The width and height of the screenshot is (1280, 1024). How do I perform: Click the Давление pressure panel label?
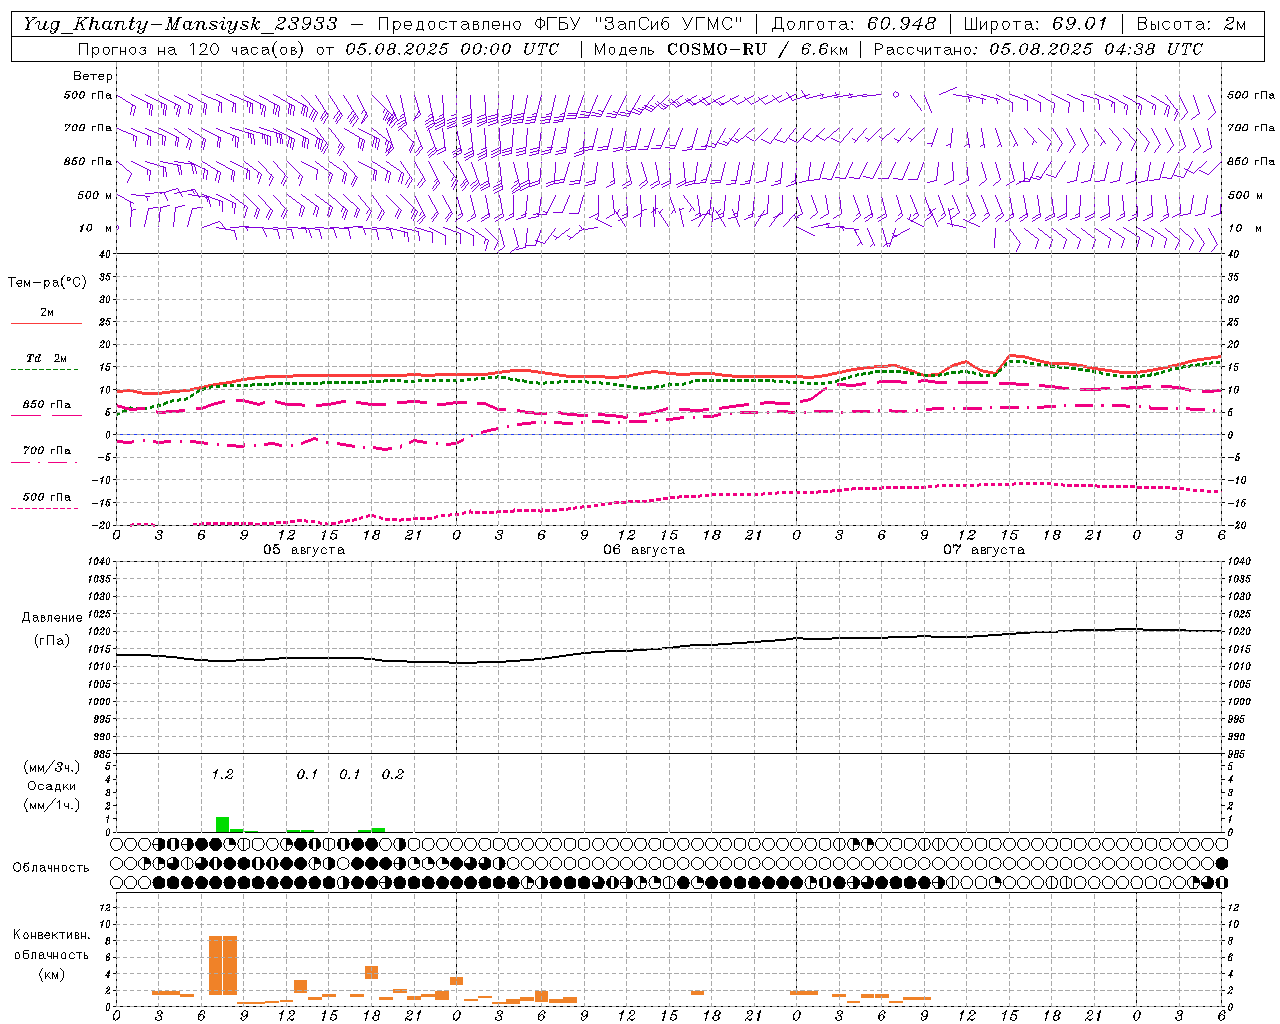pyautogui.click(x=52, y=618)
